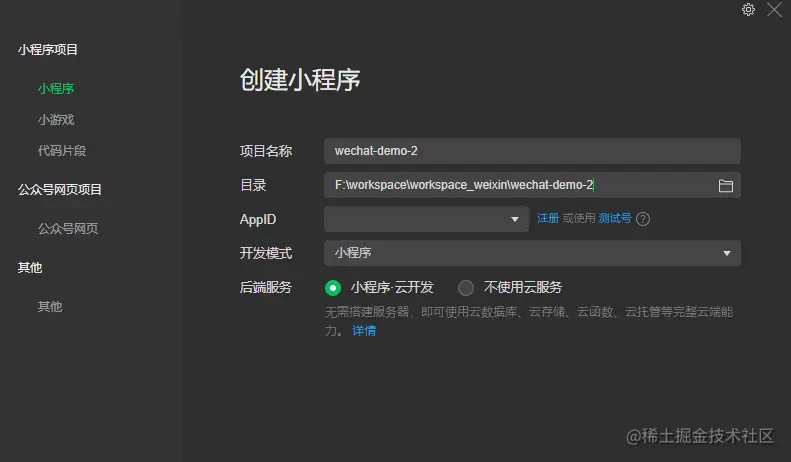Select 小程序 in the left sidebar
The image size is (791, 462).
point(56,89)
